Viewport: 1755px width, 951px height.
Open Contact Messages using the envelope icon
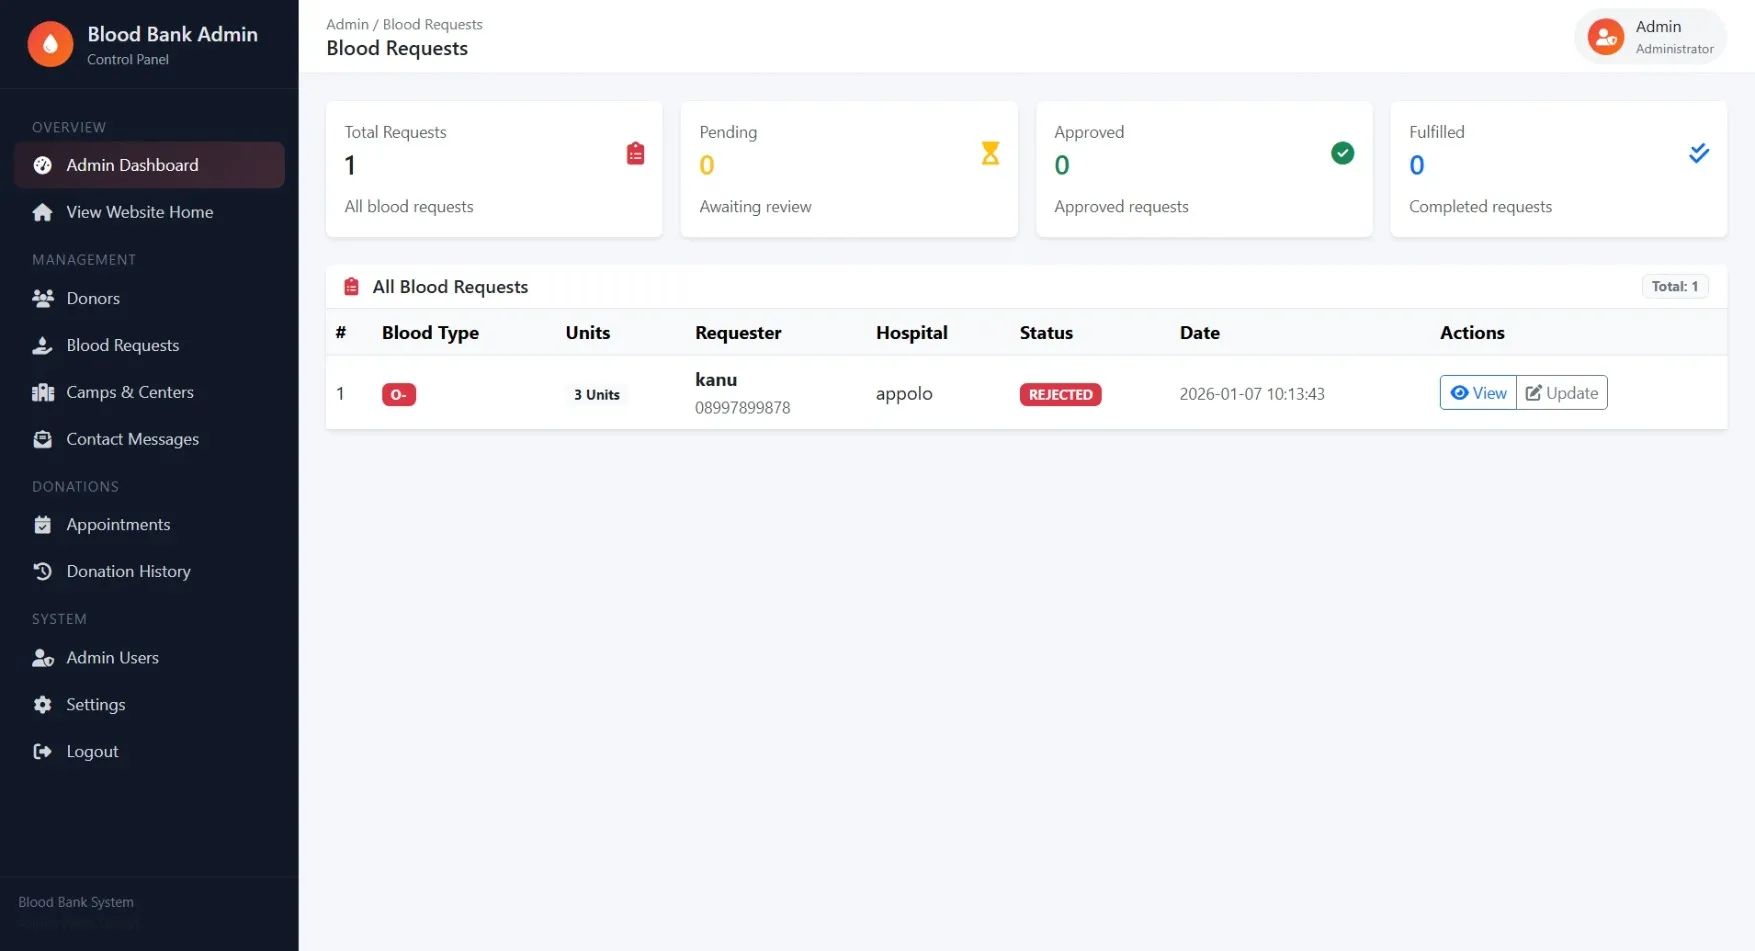pyautogui.click(x=42, y=439)
